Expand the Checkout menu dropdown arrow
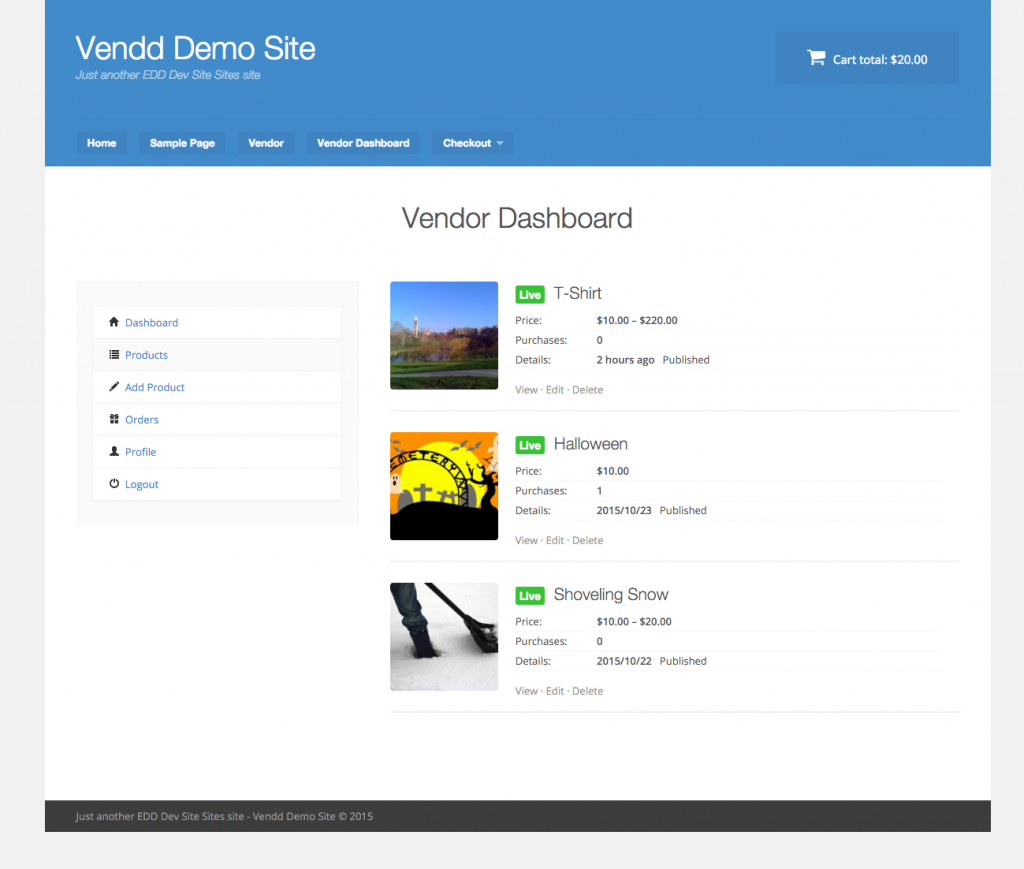Viewport: 1024px width, 869px height. [500, 143]
